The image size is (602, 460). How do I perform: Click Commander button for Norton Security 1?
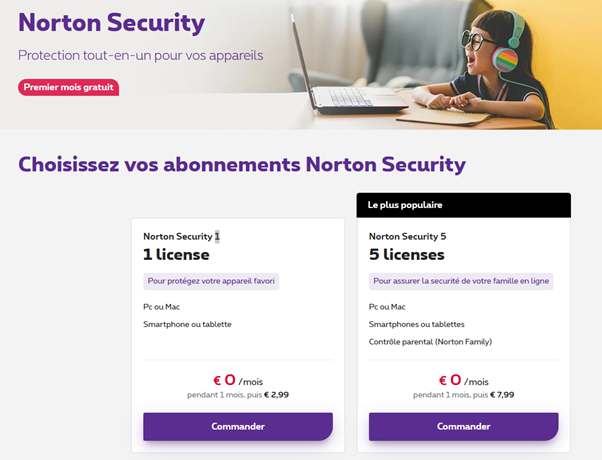237,426
